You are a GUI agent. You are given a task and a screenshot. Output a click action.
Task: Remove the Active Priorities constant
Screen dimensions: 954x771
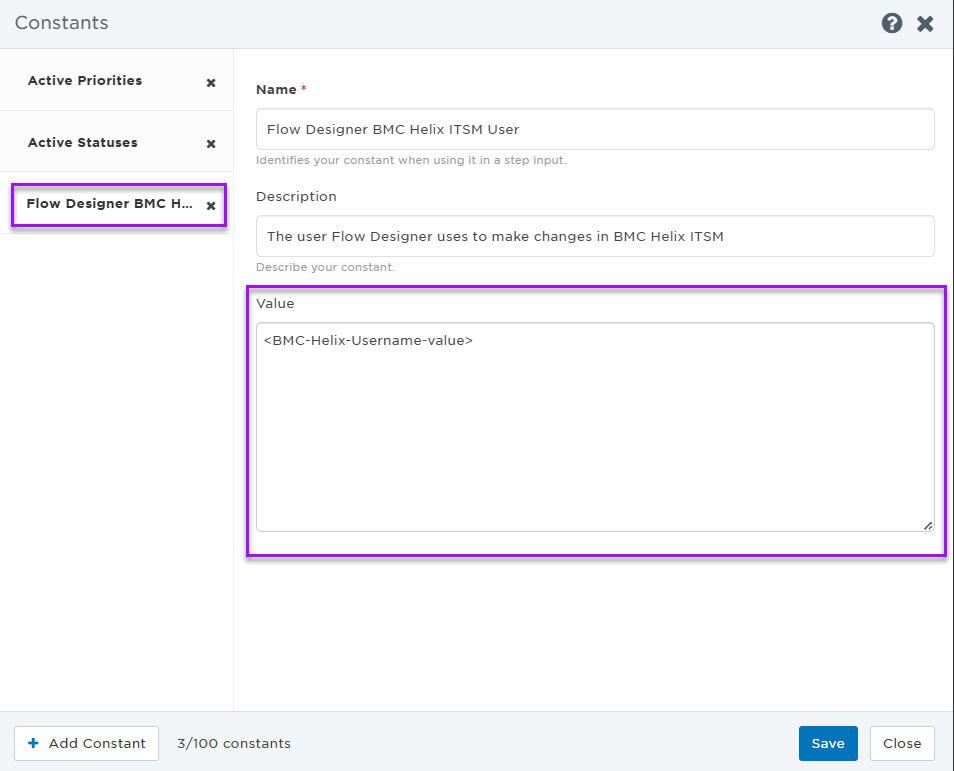[211, 83]
